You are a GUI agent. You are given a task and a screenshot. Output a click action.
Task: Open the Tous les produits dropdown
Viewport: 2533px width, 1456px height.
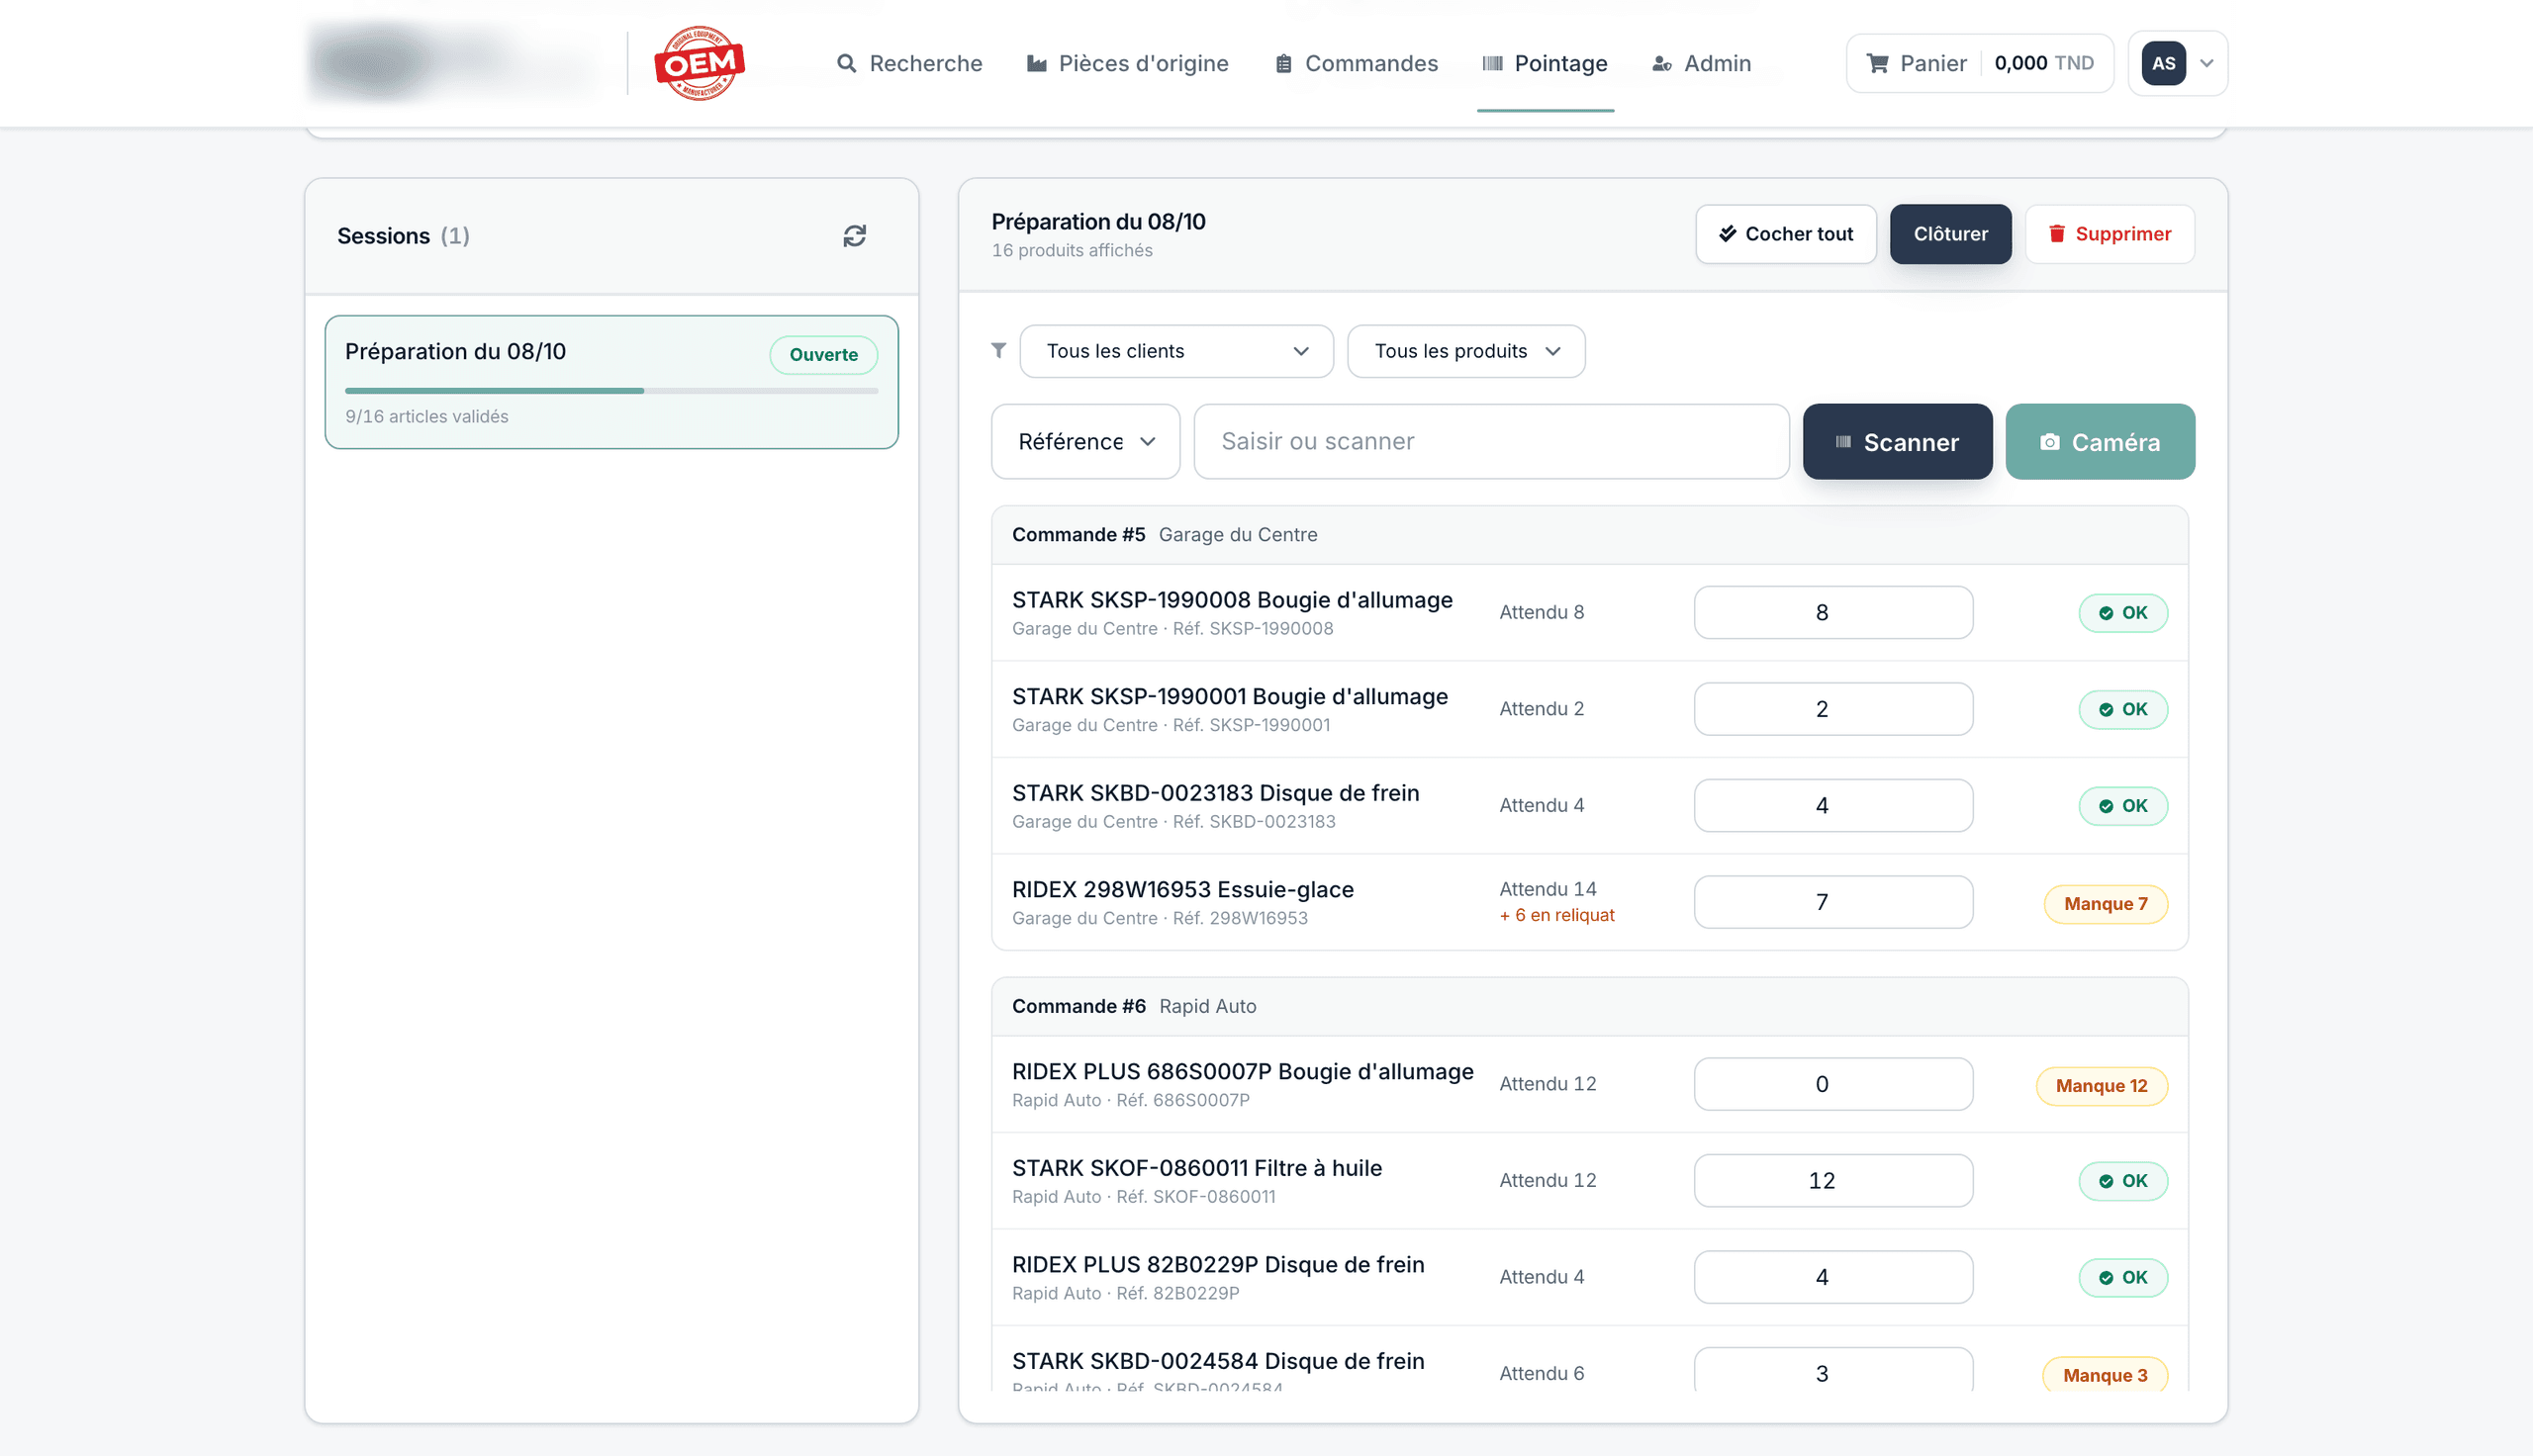(1466, 351)
